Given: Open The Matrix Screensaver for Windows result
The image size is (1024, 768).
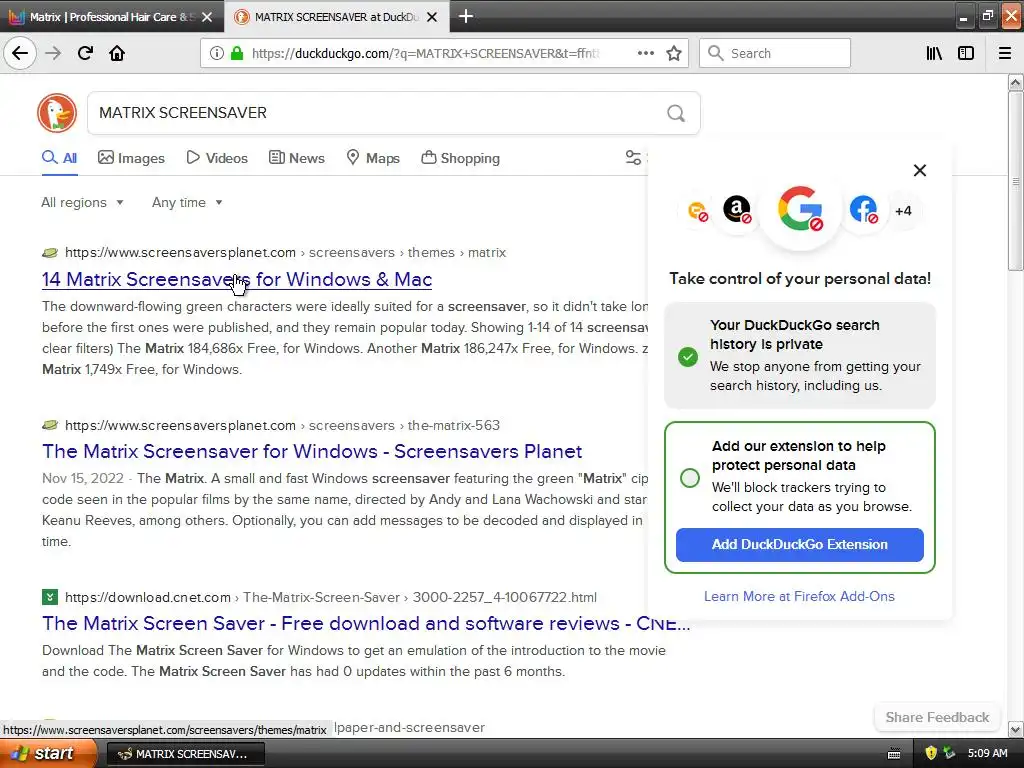Looking at the screenshot, I should tap(312, 451).
